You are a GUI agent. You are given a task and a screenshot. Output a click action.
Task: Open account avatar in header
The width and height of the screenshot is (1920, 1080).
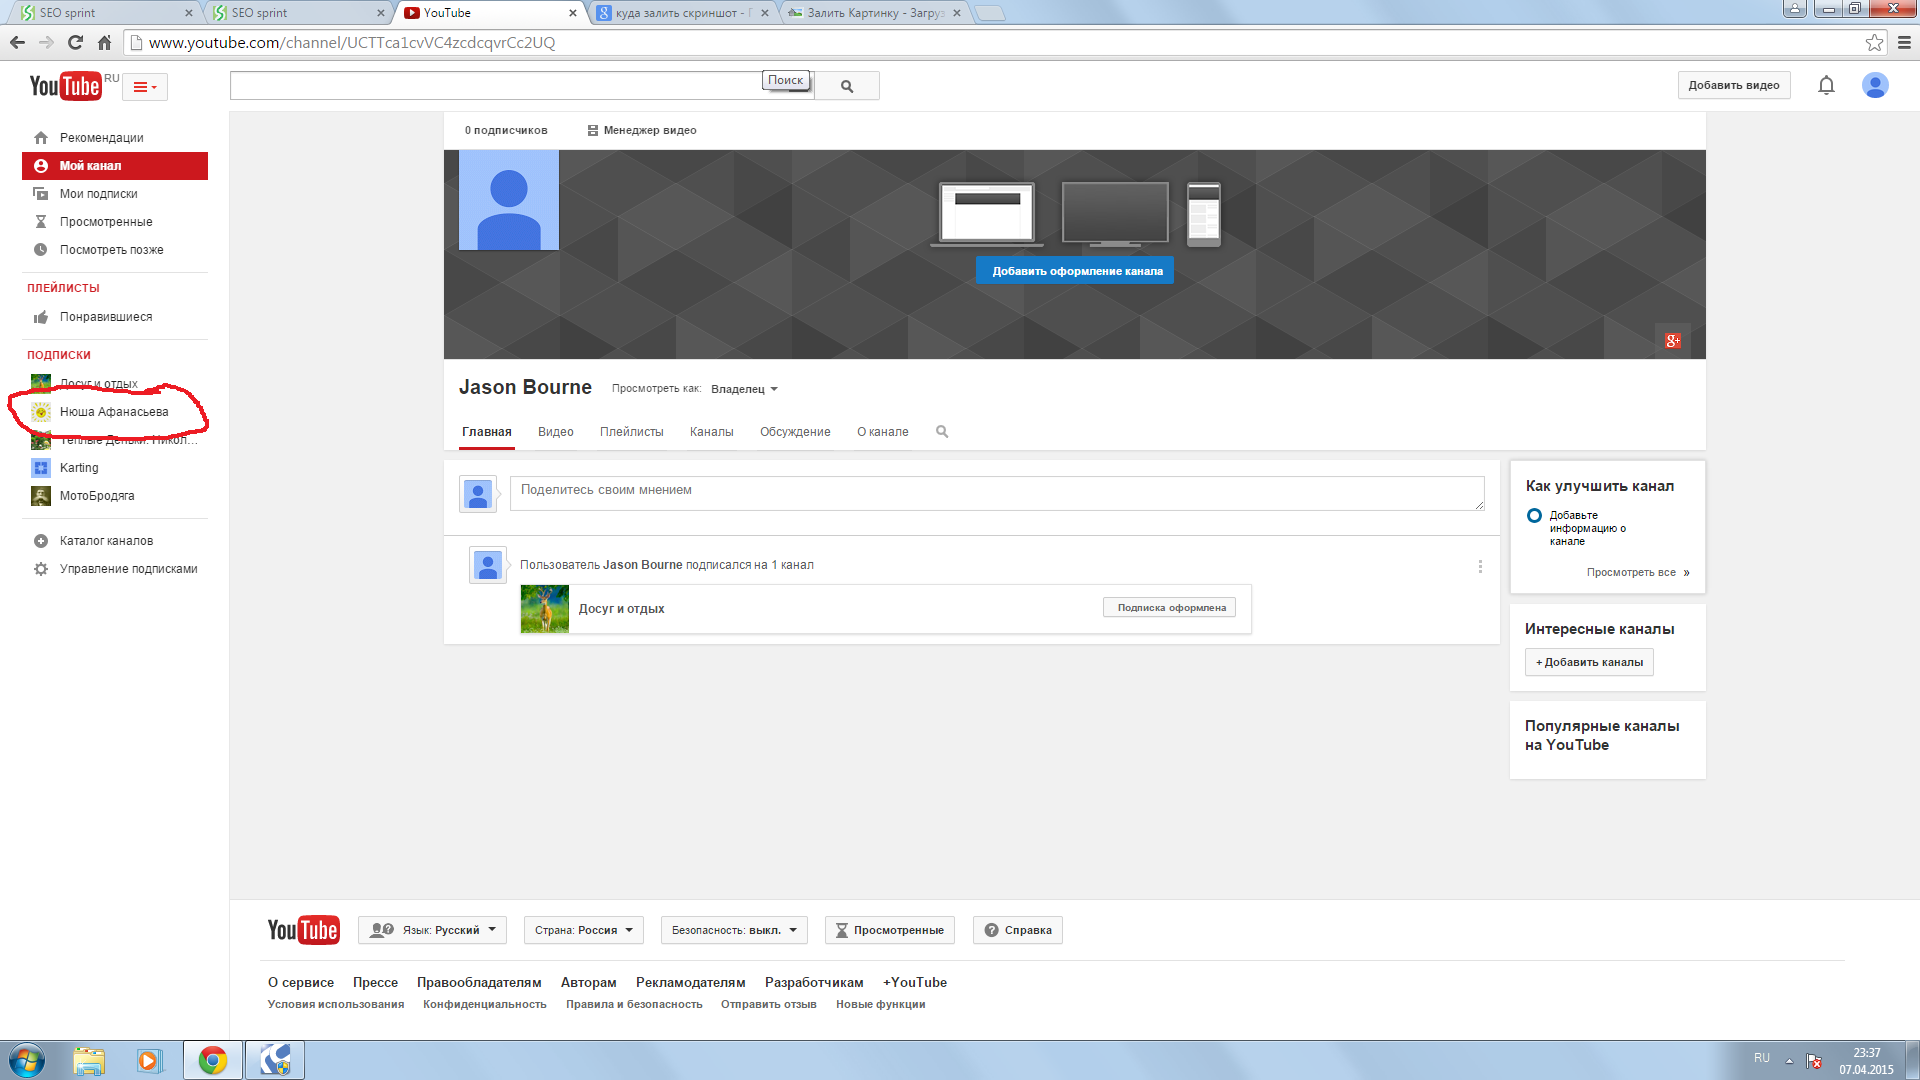[1875, 85]
